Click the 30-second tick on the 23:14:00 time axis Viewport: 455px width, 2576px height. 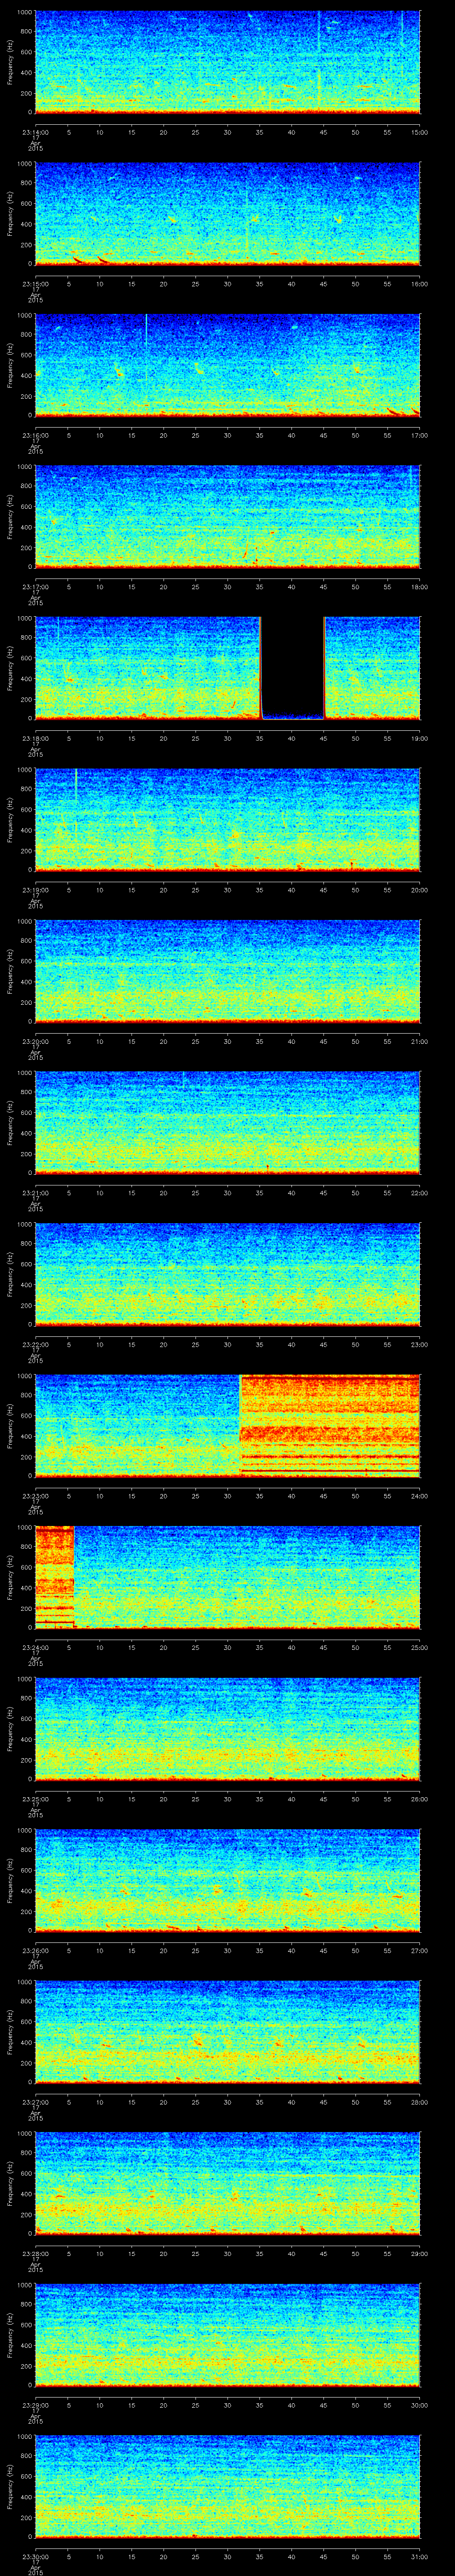(x=227, y=132)
